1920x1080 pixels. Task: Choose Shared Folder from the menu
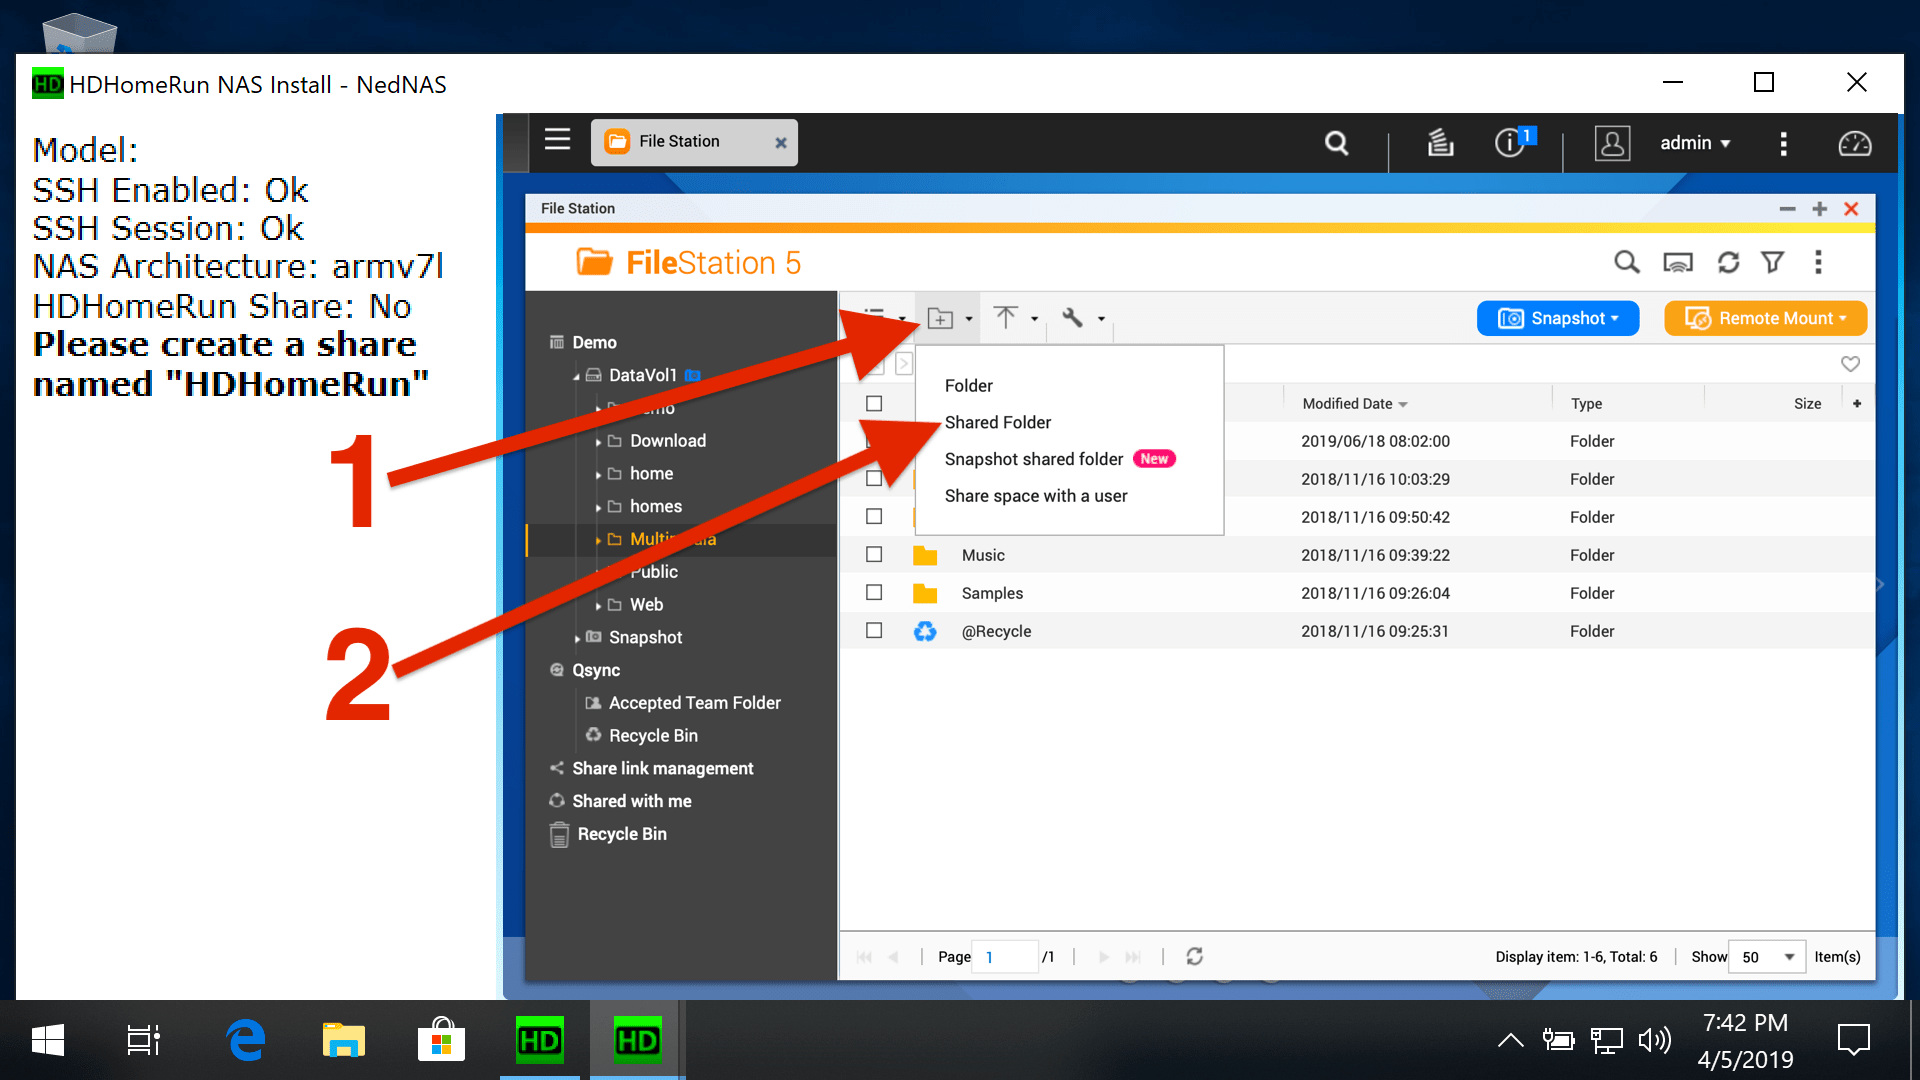[x=998, y=422]
